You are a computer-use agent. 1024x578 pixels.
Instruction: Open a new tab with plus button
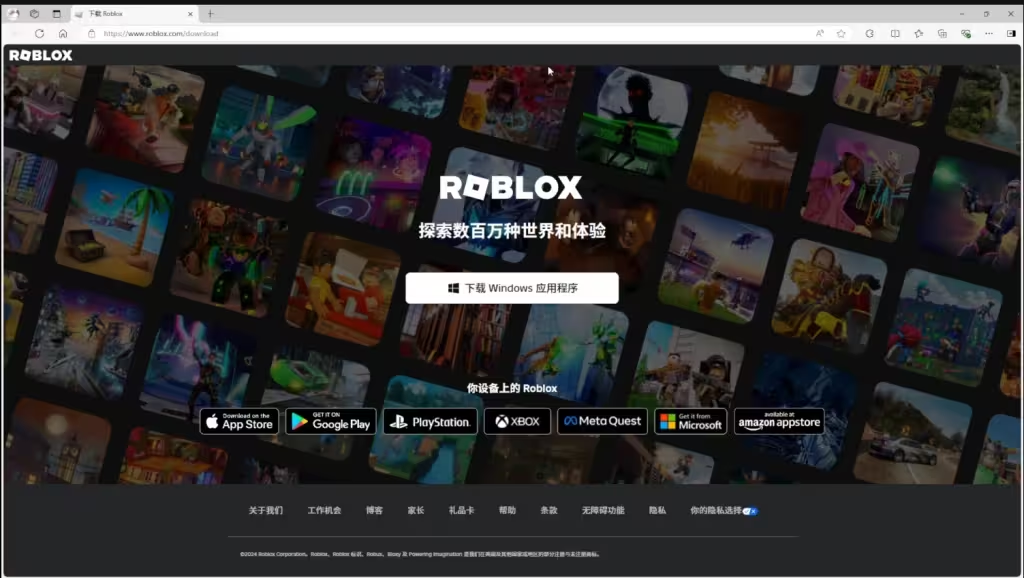[x=210, y=14]
